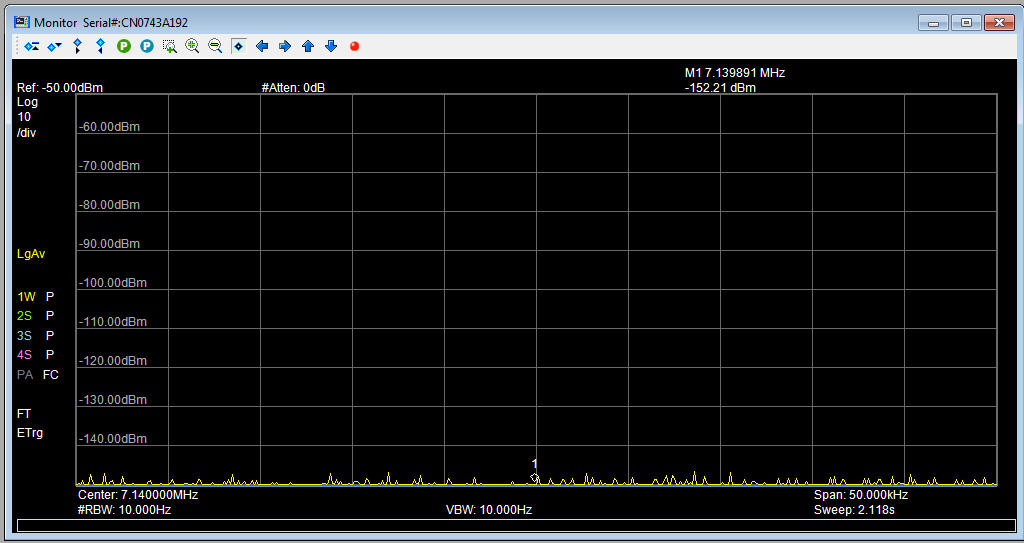Click marker icon with right-pointing triangle
The image size is (1024, 543).
pos(77,46)
